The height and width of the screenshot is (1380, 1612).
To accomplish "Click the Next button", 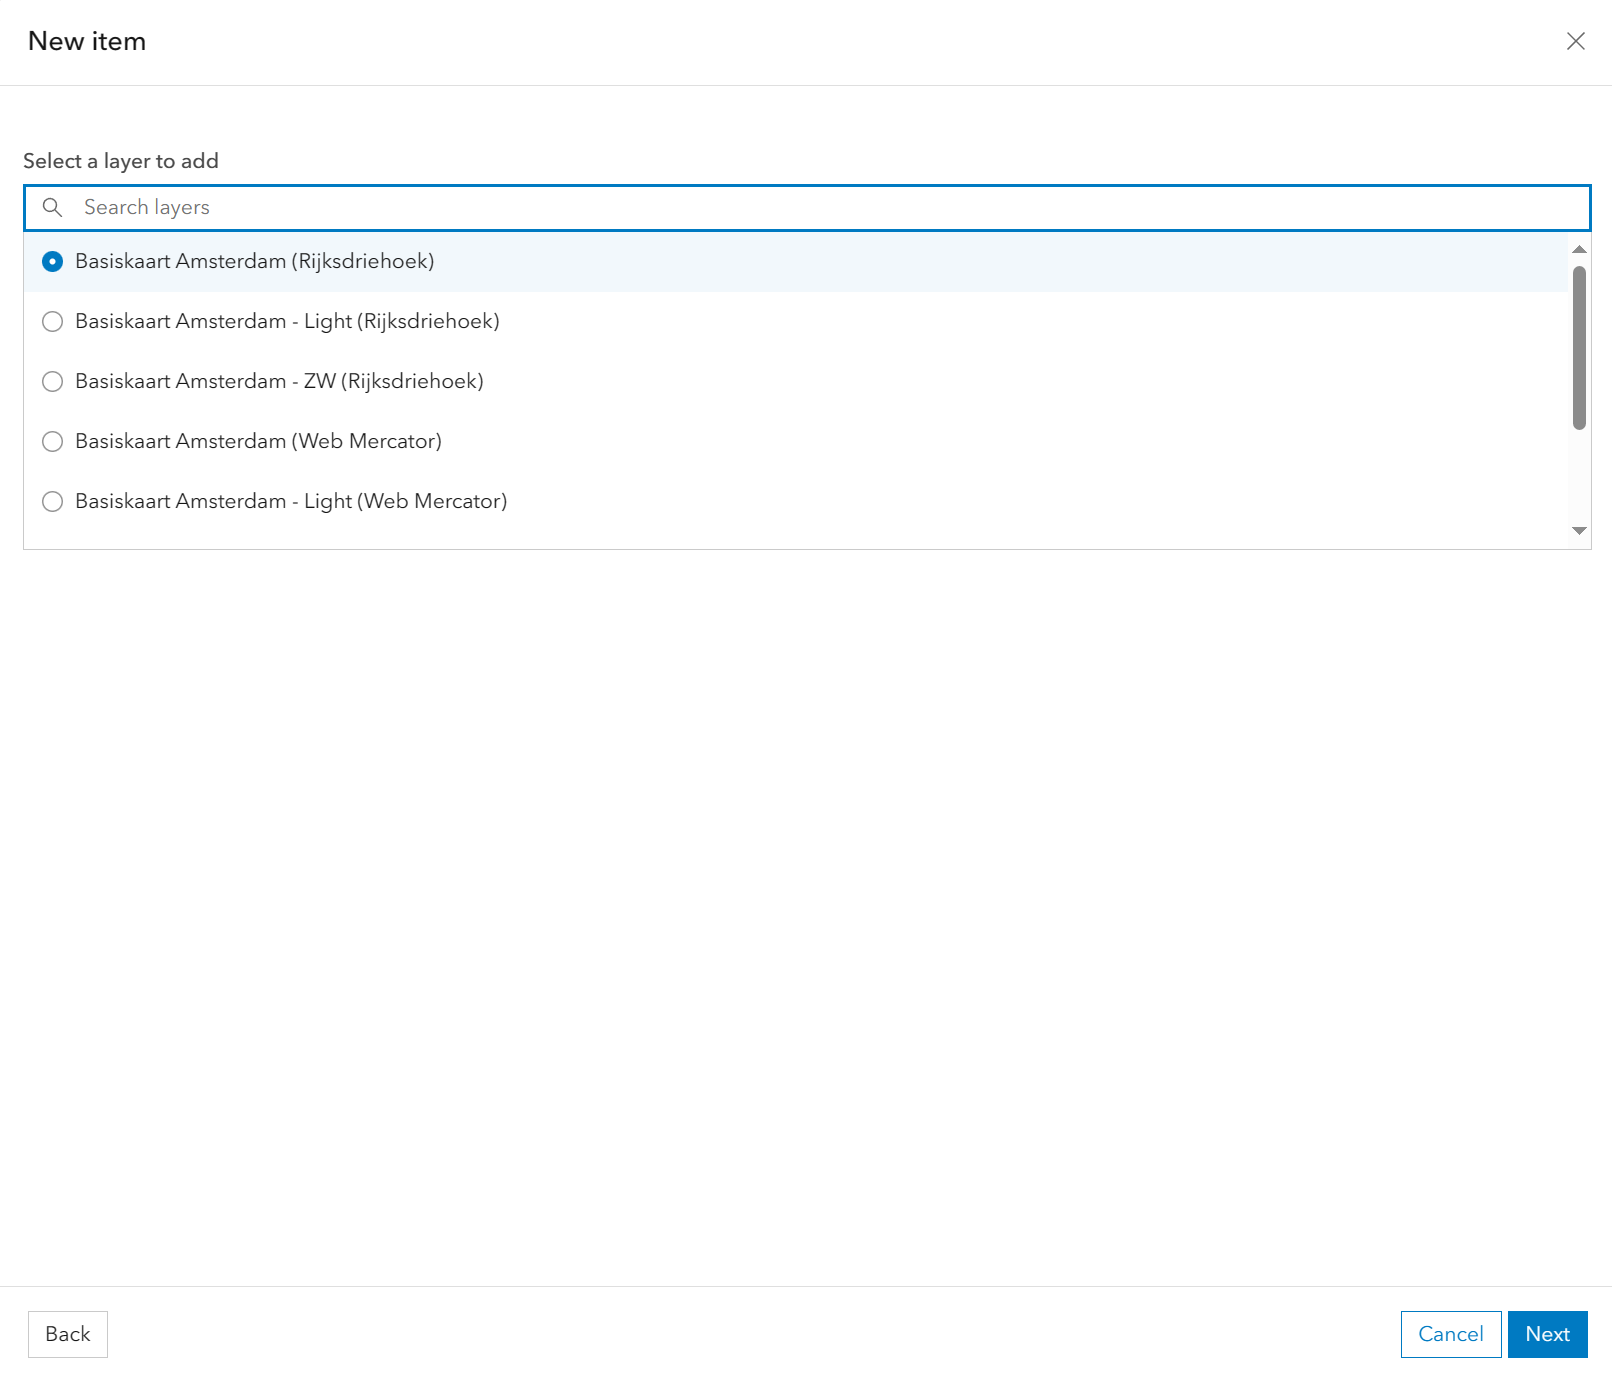I will pyautogui.click(x=1547, y=1334).
